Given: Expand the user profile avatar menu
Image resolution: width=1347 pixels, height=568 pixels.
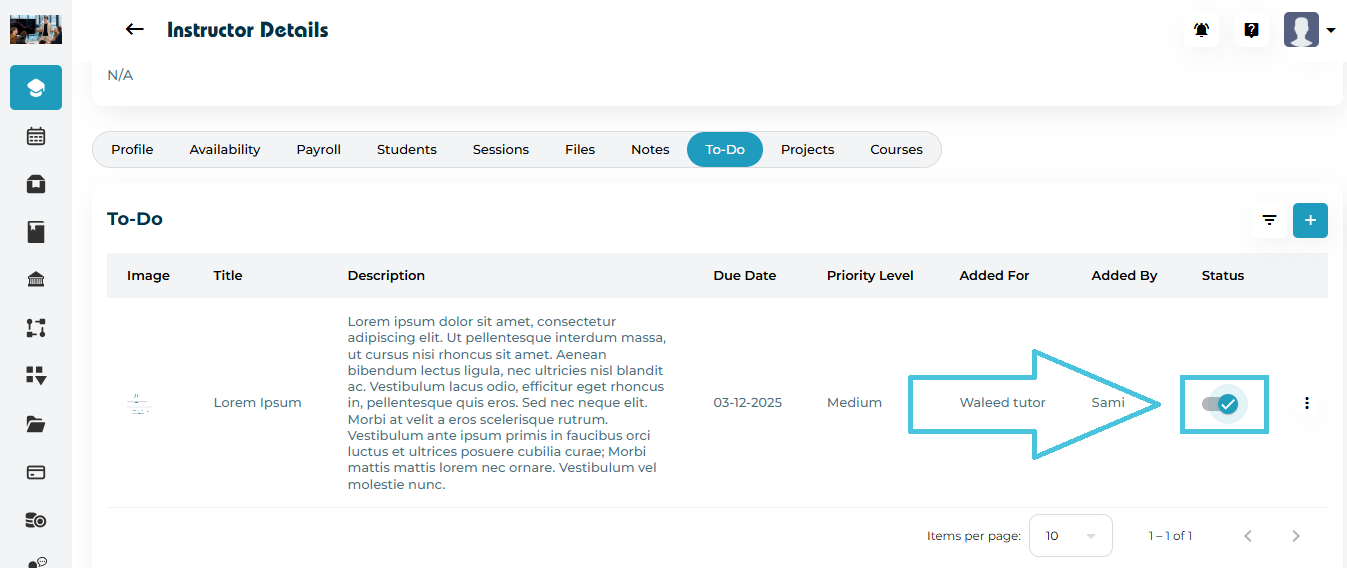Looking at the screenshot, I should (1309, 30).
